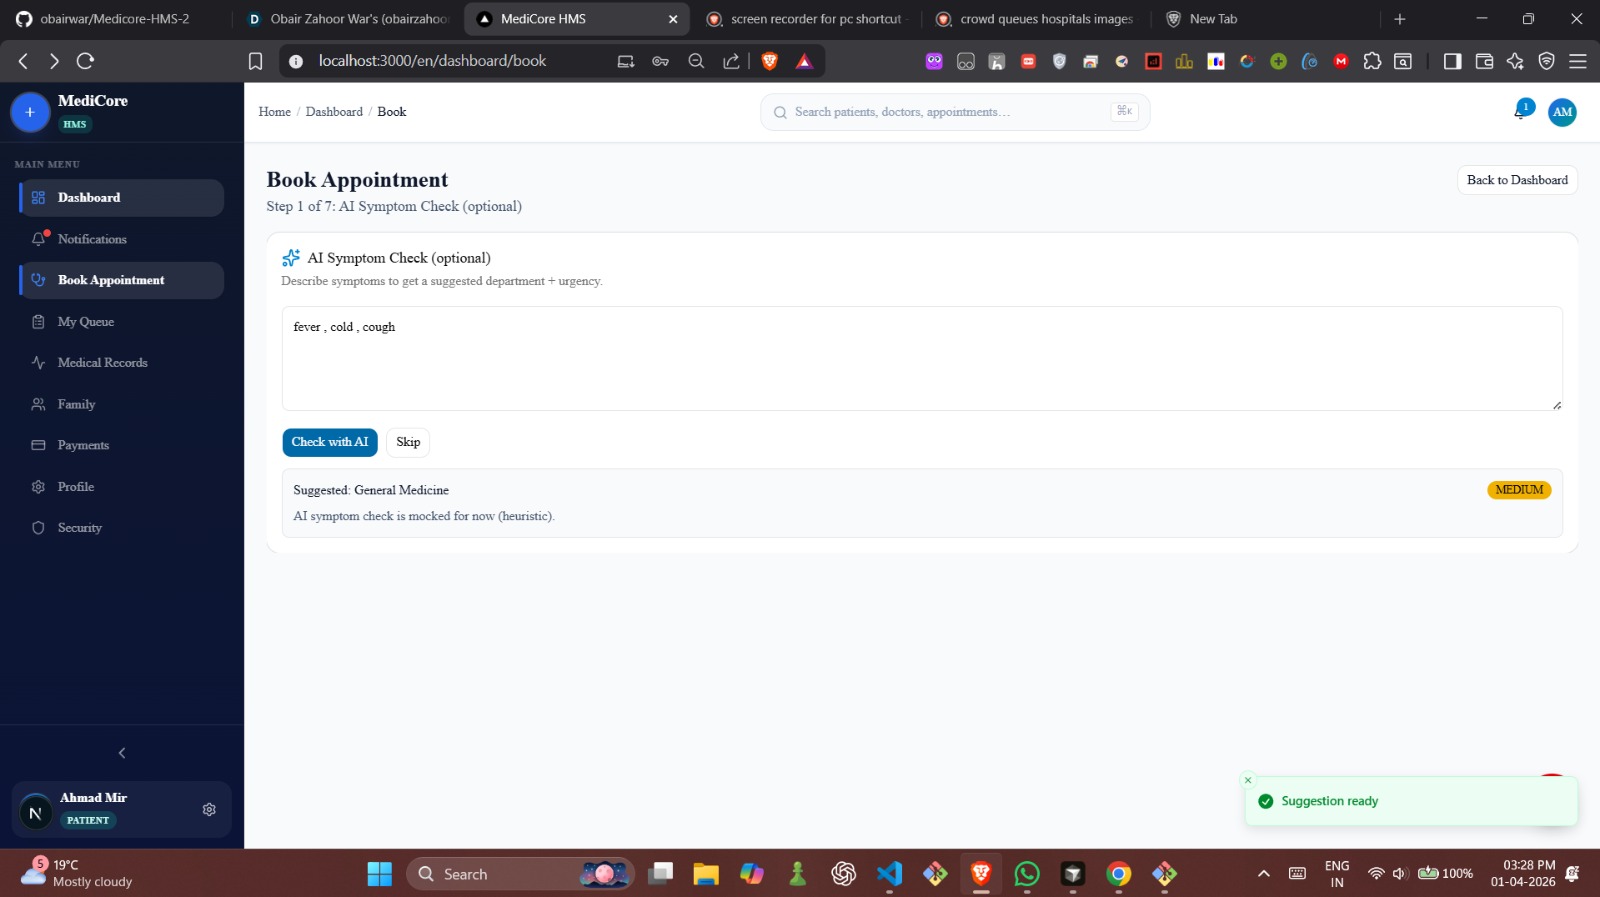Click the AI sparkle icon
This screenshot has width=1600, height=897.
tap(291, 258)
